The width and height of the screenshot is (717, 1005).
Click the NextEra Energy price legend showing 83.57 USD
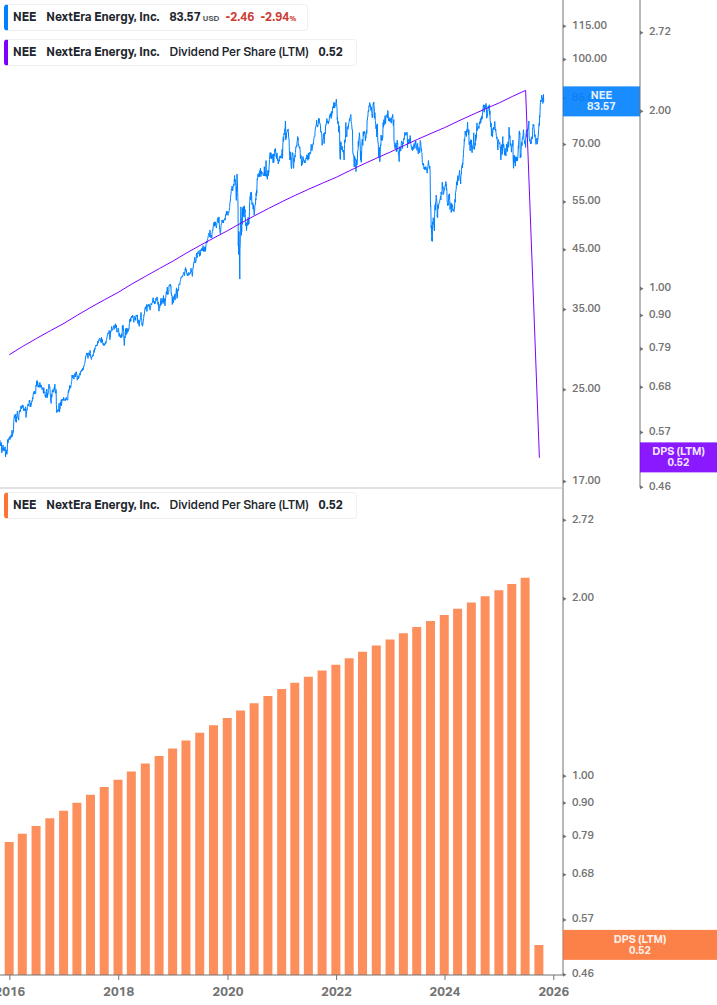[155, 17]
